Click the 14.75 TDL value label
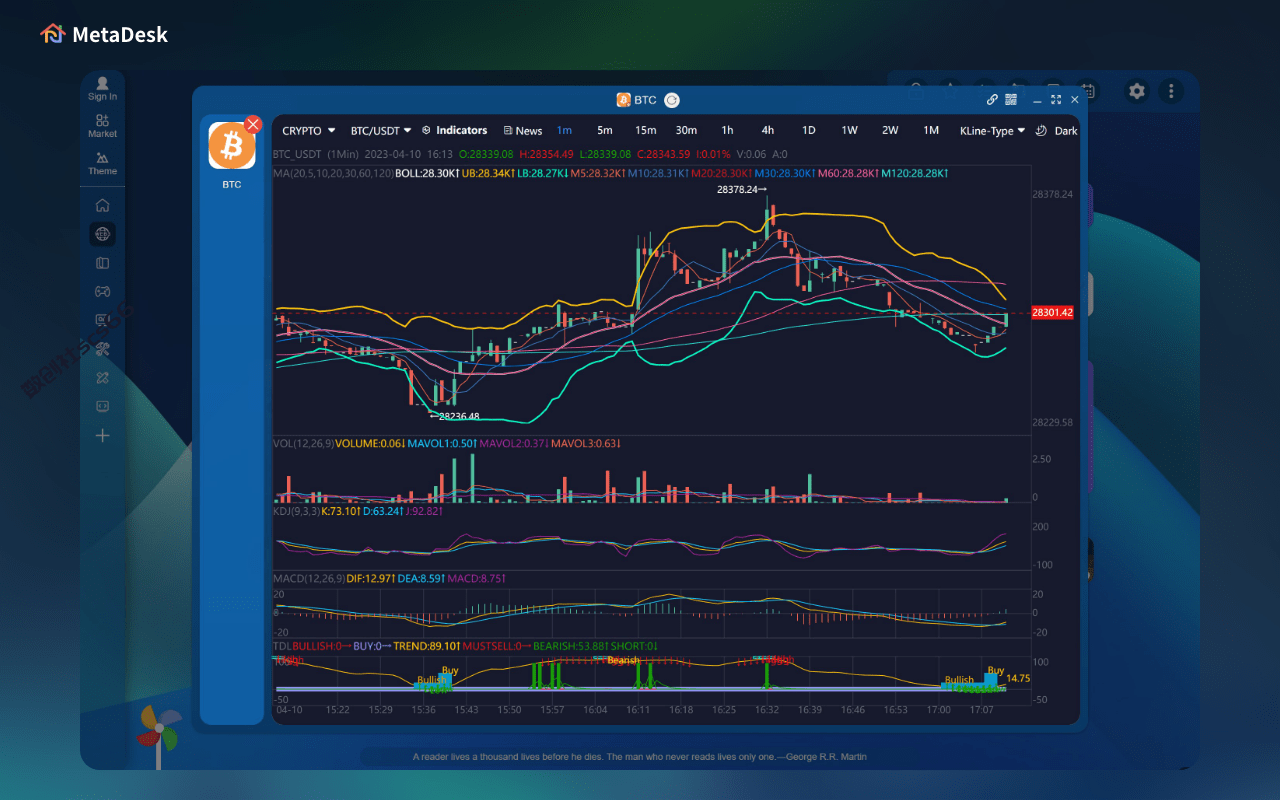The height and width of the screenshot is (800, 1280). 1018,678
